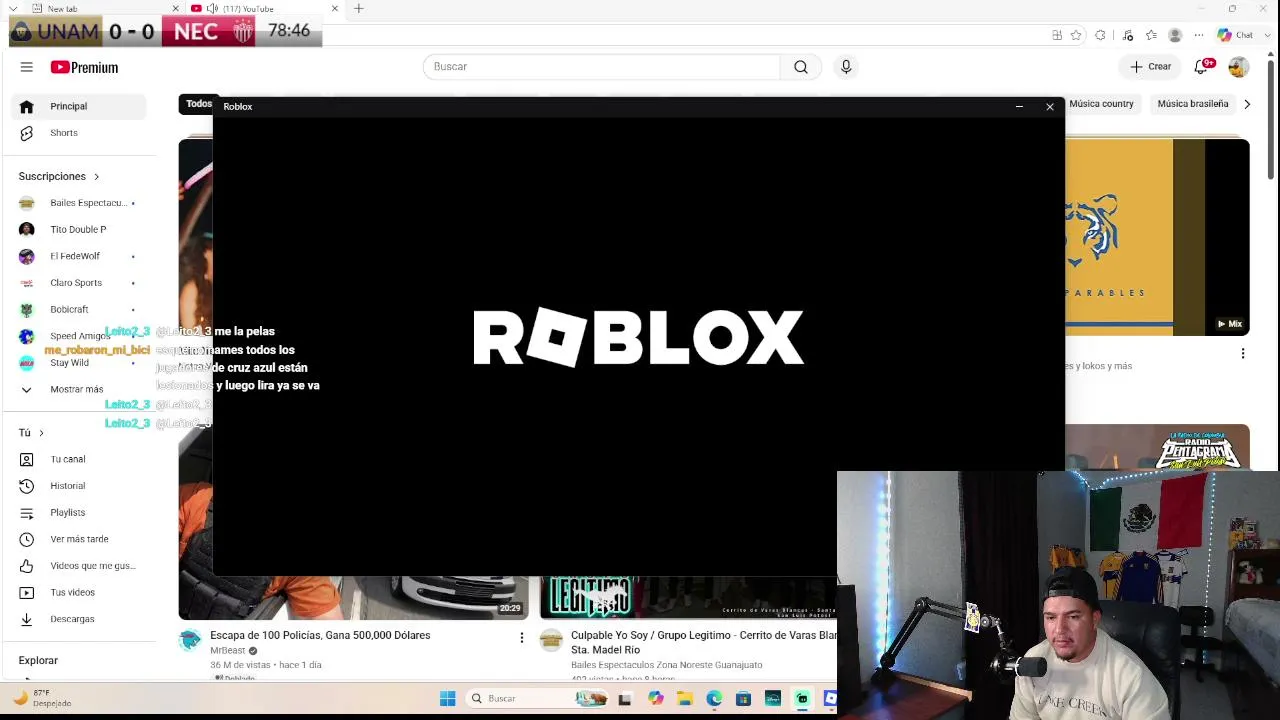Open the MrBeast channel name link
Screen dimensions: 1280x720
228,651
